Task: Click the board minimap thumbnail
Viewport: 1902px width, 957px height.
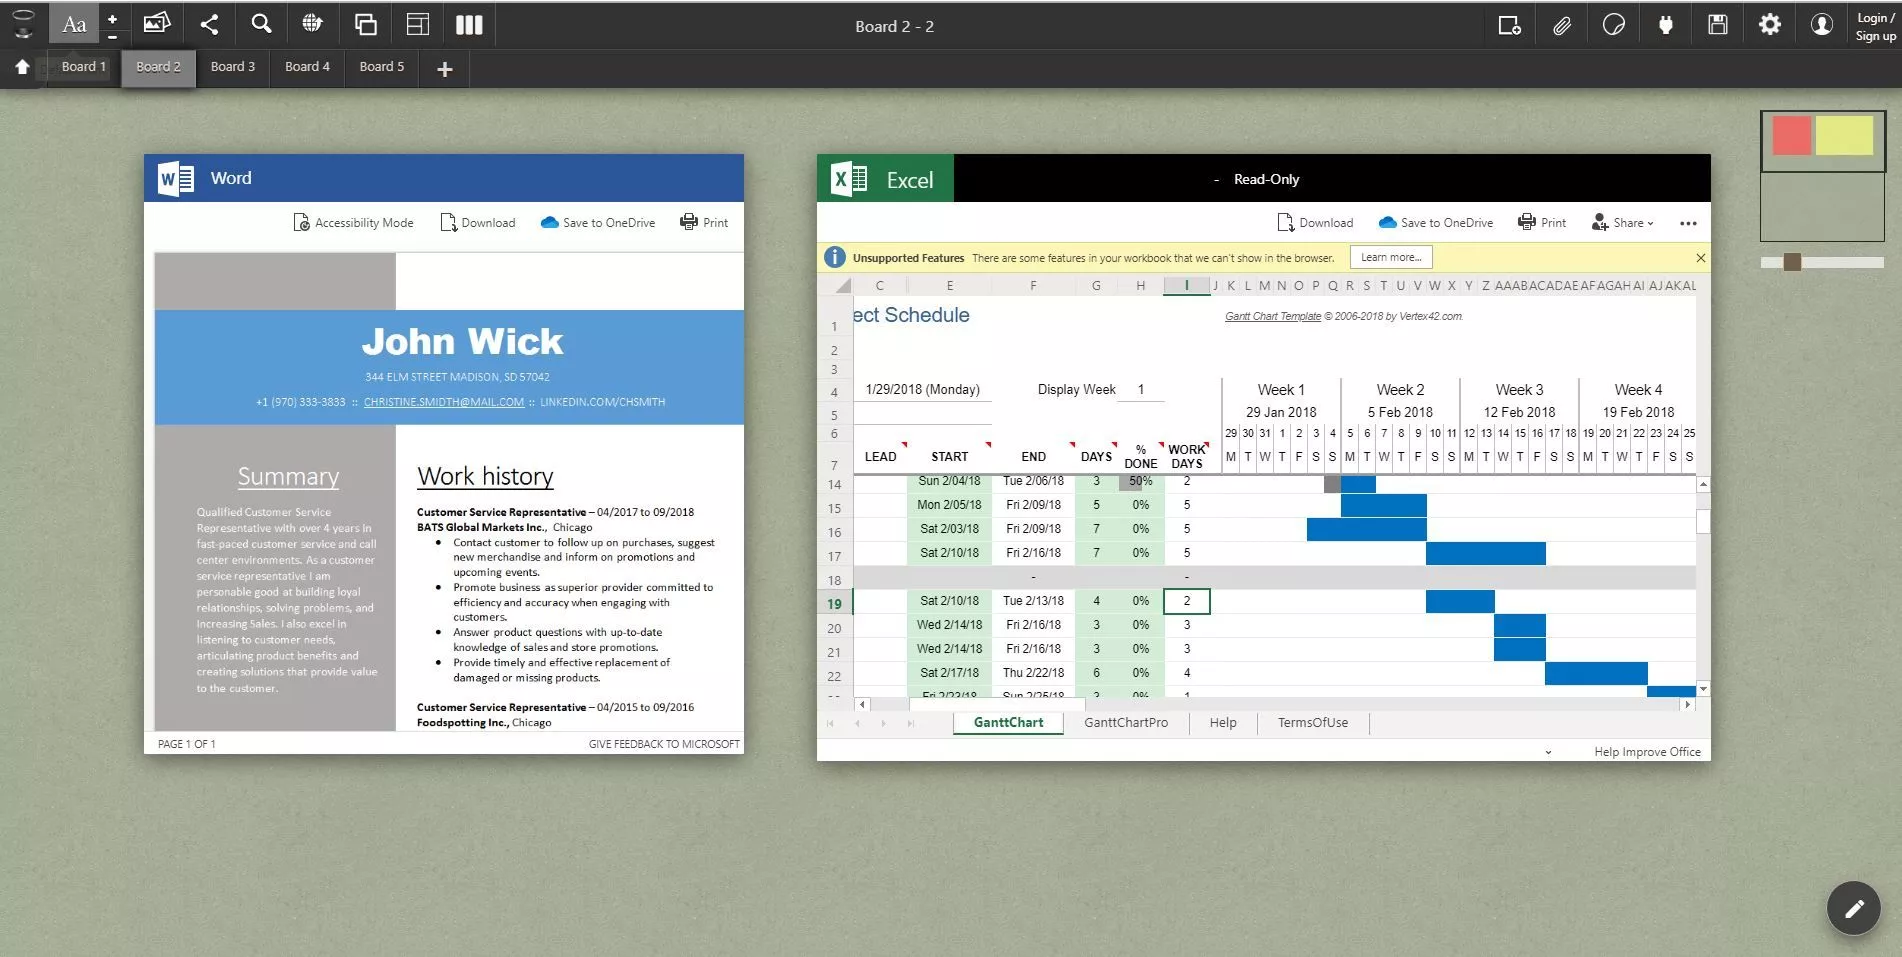Action: coord(1822,176)
